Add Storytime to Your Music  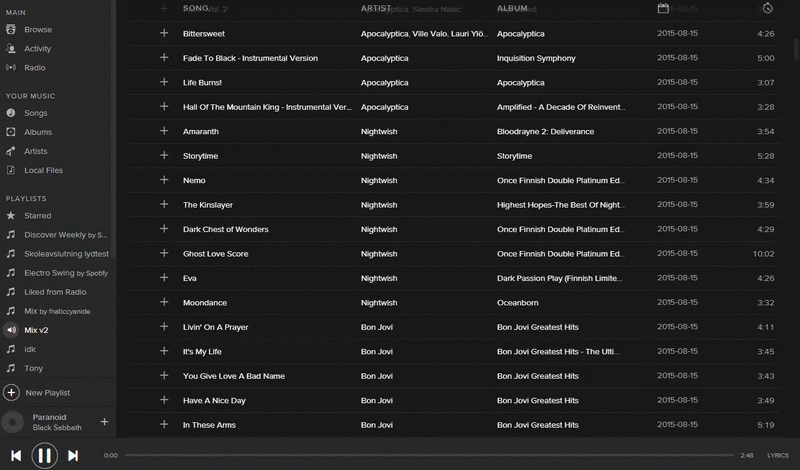[x=164, y=156]
